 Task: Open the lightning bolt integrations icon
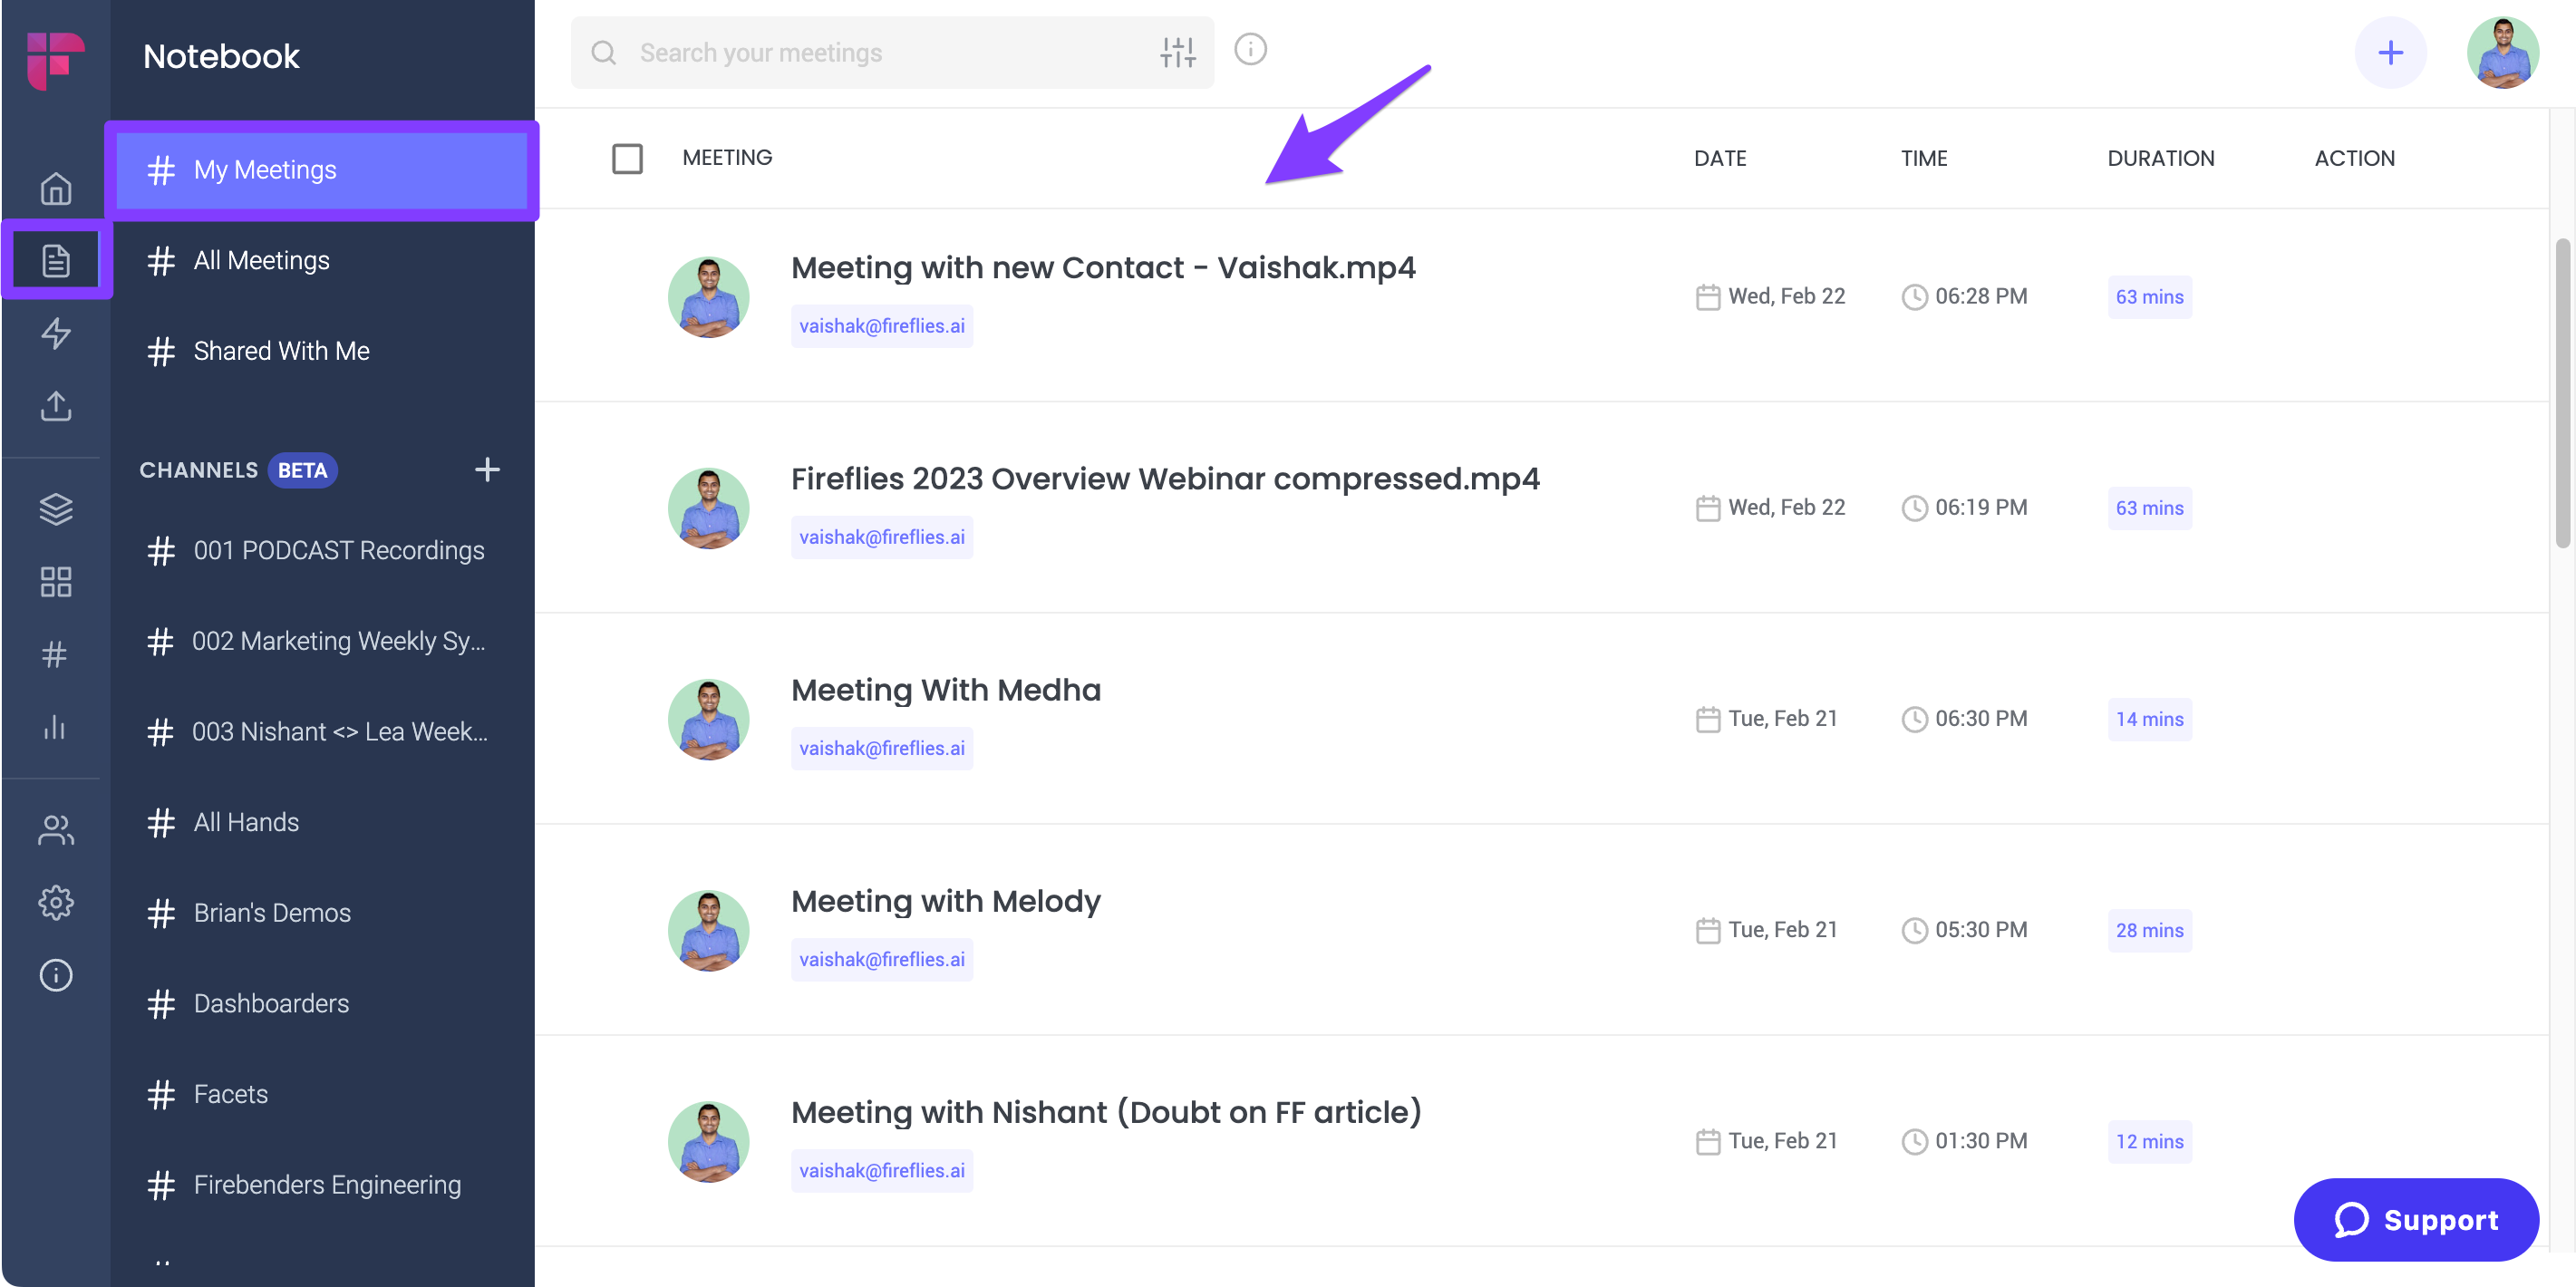[x=56, y=333]
